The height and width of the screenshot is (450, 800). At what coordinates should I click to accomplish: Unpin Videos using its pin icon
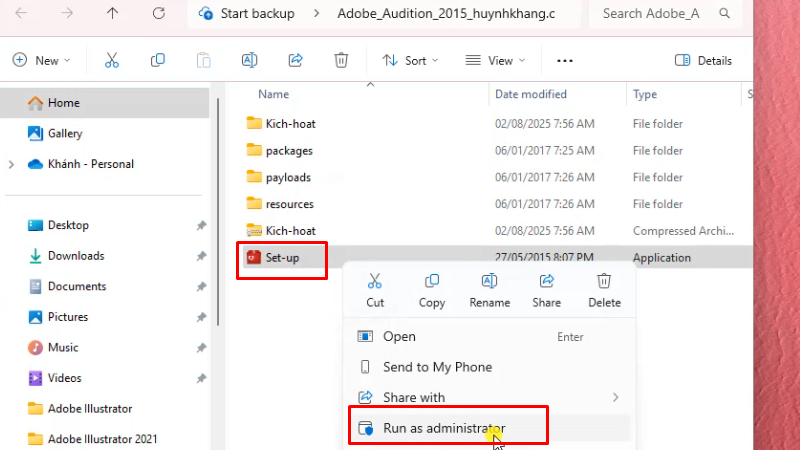202,379
